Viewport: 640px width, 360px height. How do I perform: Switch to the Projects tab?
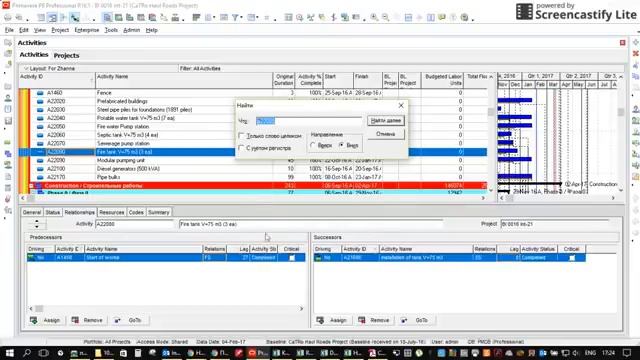point(67,56)
